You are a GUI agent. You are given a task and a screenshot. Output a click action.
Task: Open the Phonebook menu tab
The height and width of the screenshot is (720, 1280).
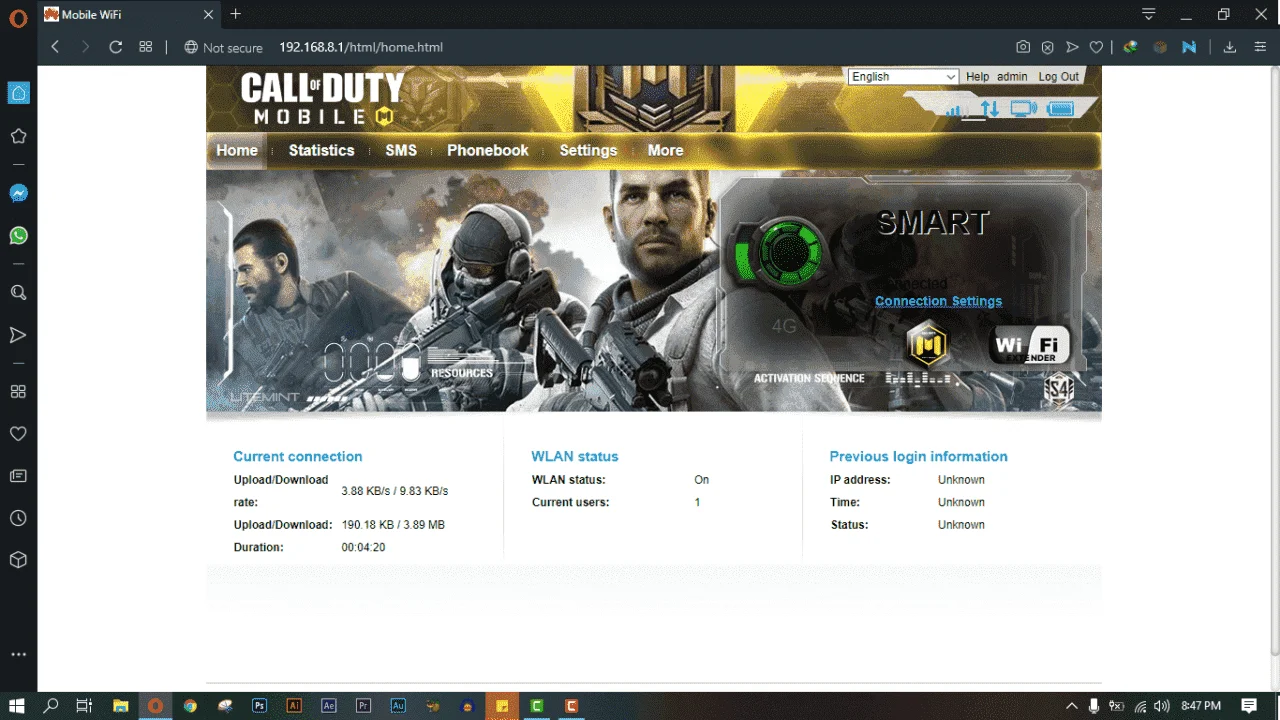pos(488,150)
